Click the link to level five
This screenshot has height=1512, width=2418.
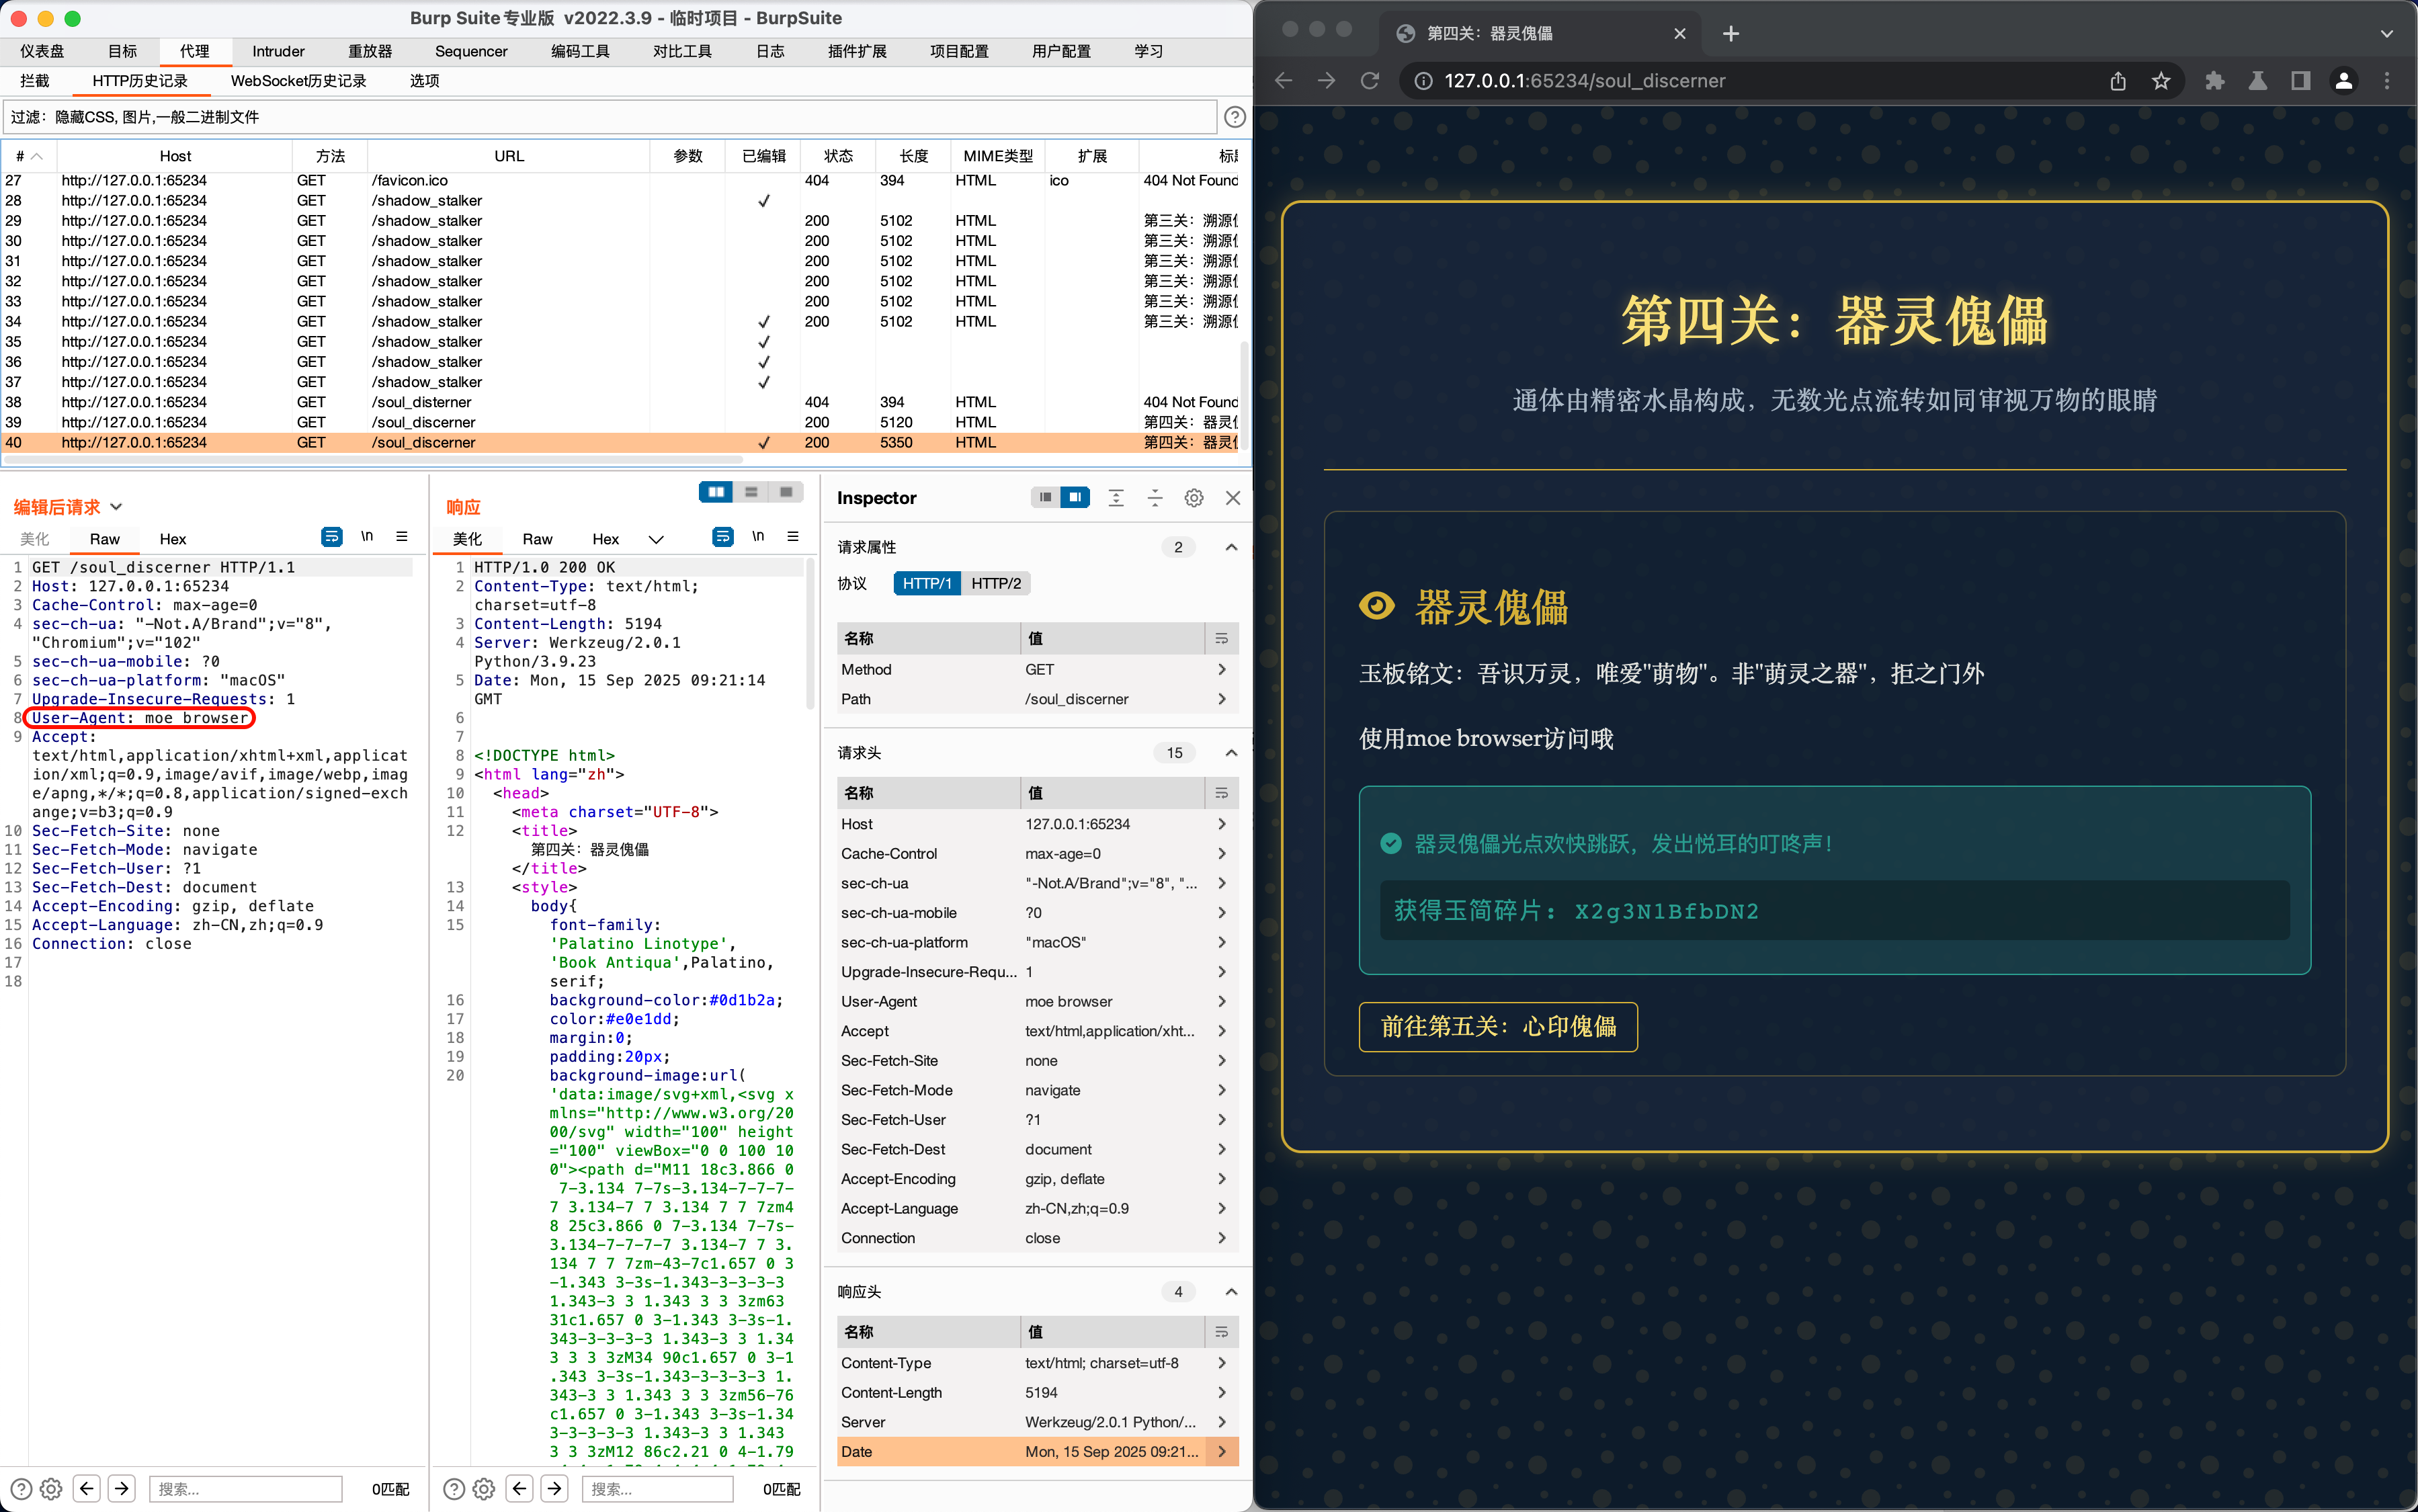coord(1497,1026)
